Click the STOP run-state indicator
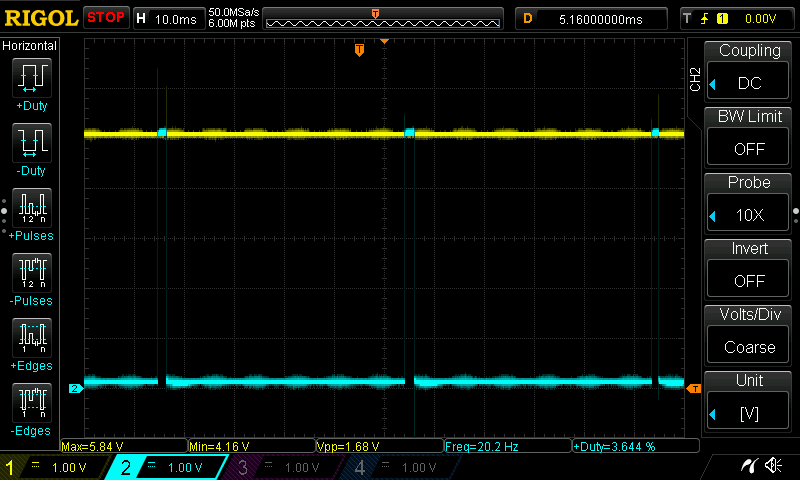 106,18
